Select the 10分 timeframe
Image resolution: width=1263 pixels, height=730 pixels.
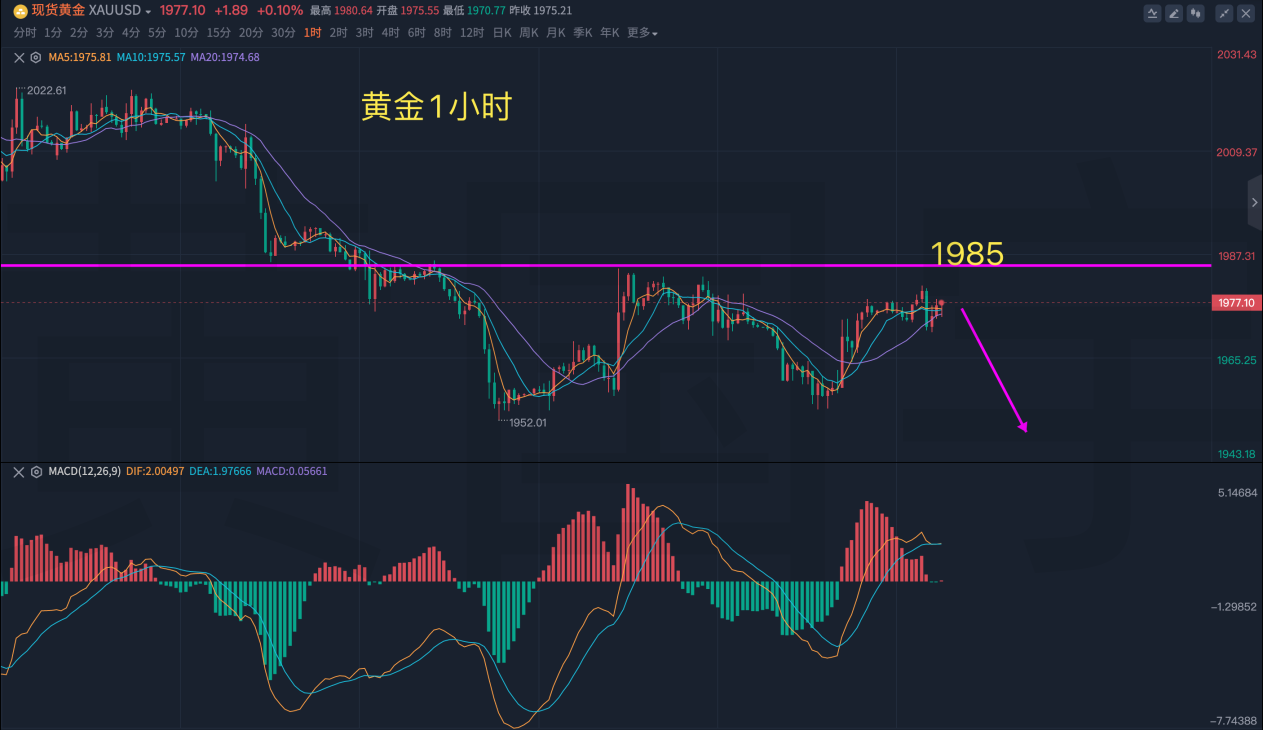coord(186,33)
